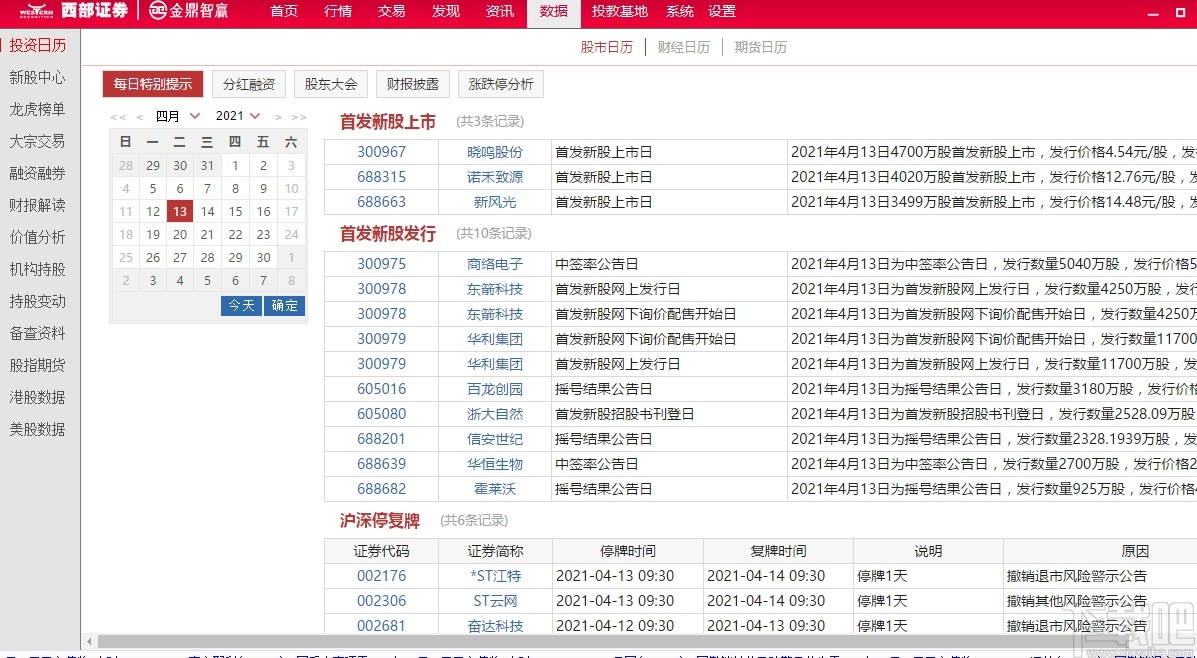
Task: Open the 四月 month dropdown
Action: 176,115
